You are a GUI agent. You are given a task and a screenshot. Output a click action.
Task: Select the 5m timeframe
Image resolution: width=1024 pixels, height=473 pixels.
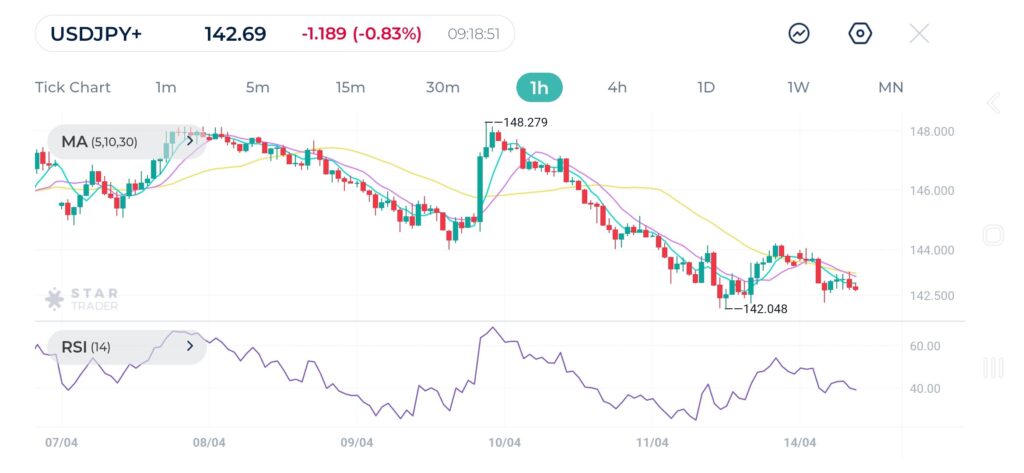coord(258,87)
